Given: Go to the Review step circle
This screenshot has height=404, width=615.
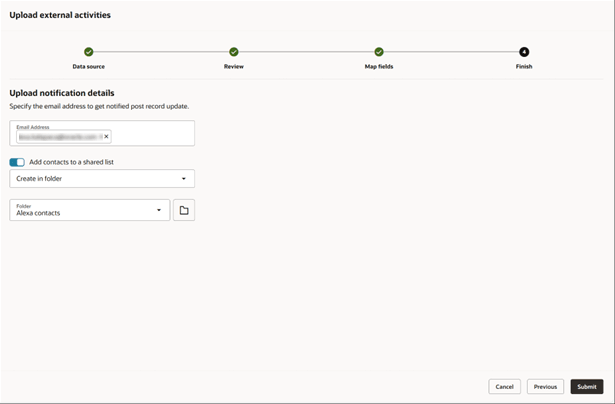Looking at the screenshot, I should tap(234, 52).
